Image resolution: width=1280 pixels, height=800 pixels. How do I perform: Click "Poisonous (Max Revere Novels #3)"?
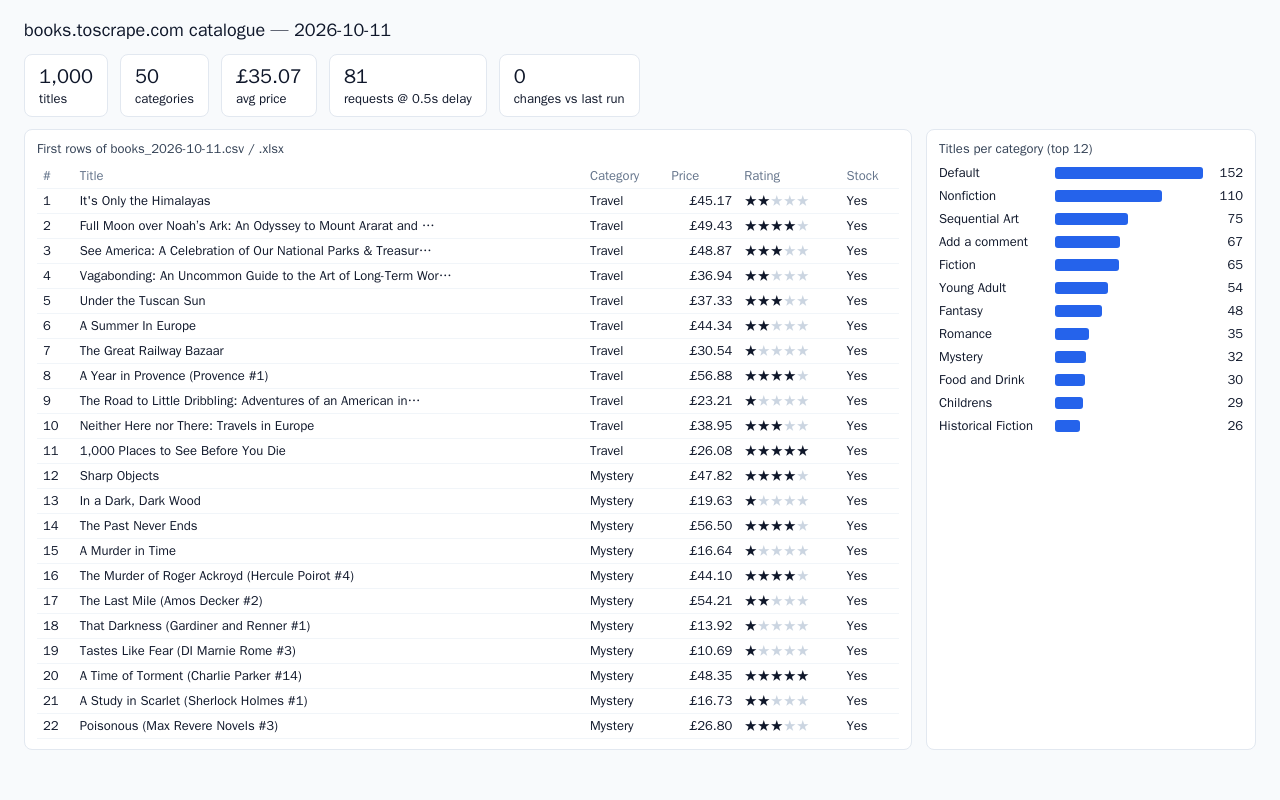pyautogui.click(x=179, y=726)
